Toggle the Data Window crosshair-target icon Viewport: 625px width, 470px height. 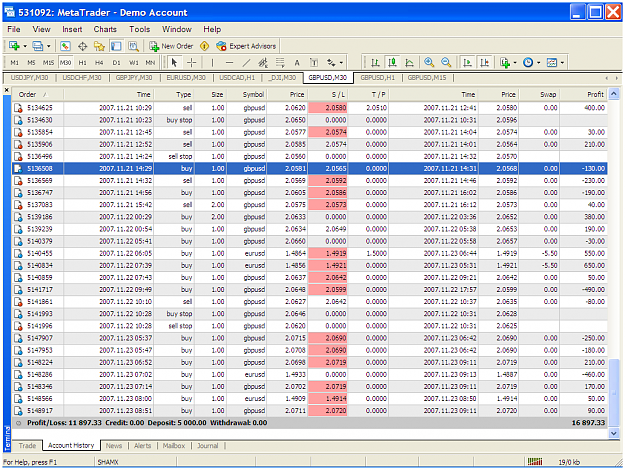coord(83,46)
